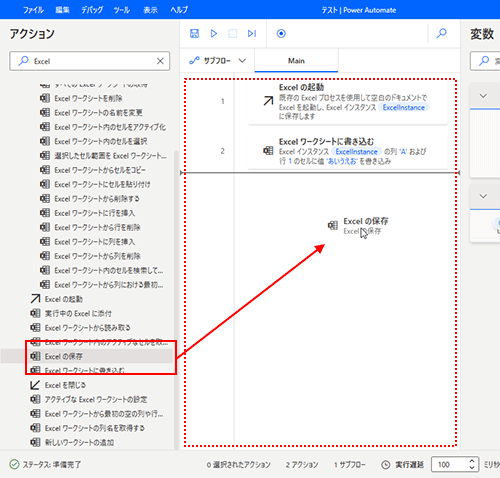Select the Excel ワークシートを削除 action

(x=88, y=98)
